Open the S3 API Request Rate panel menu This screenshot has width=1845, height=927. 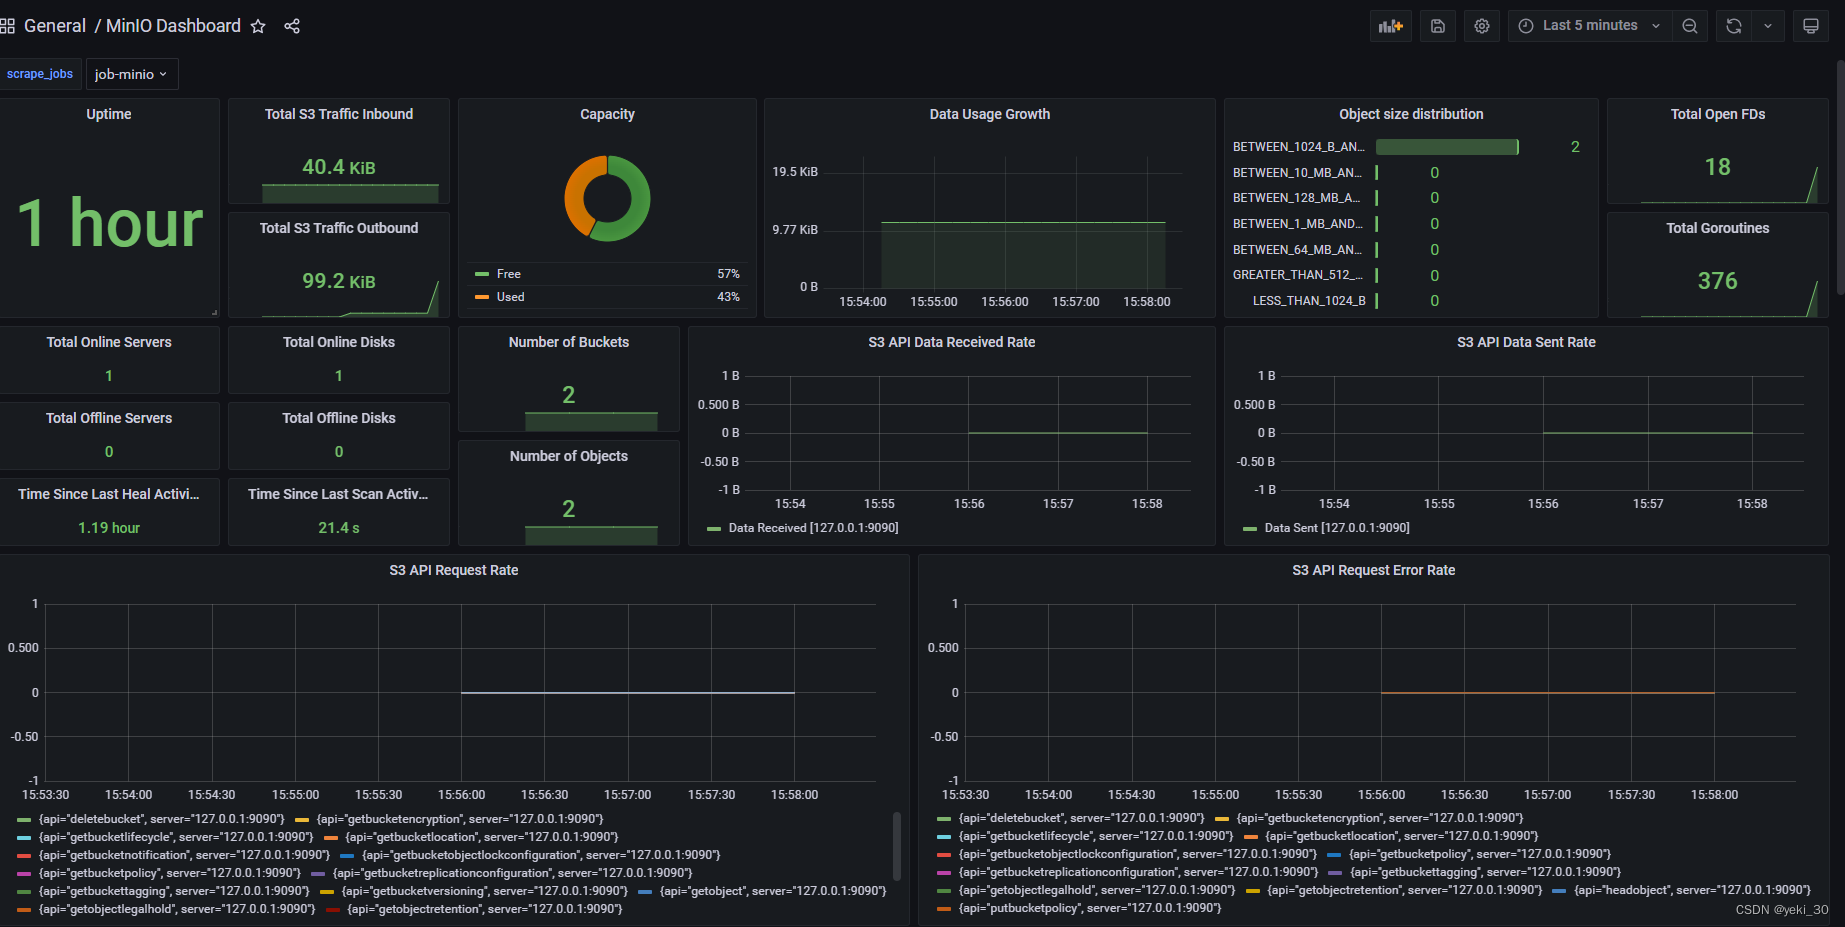click(x=454, y=570)
